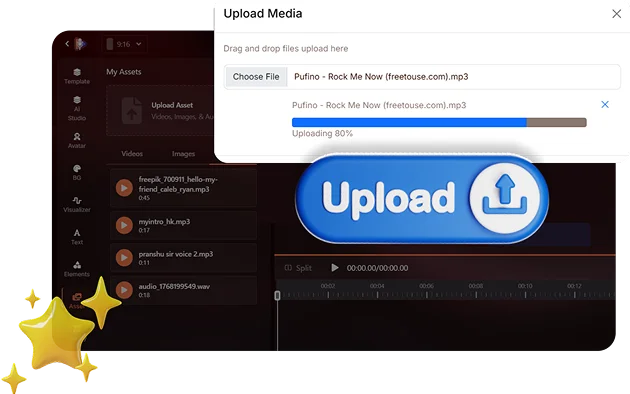The width and height of the screenshot is (630, 394).
Task: Open the AI Studio sidebar section
Action: (x=77, y=108)
